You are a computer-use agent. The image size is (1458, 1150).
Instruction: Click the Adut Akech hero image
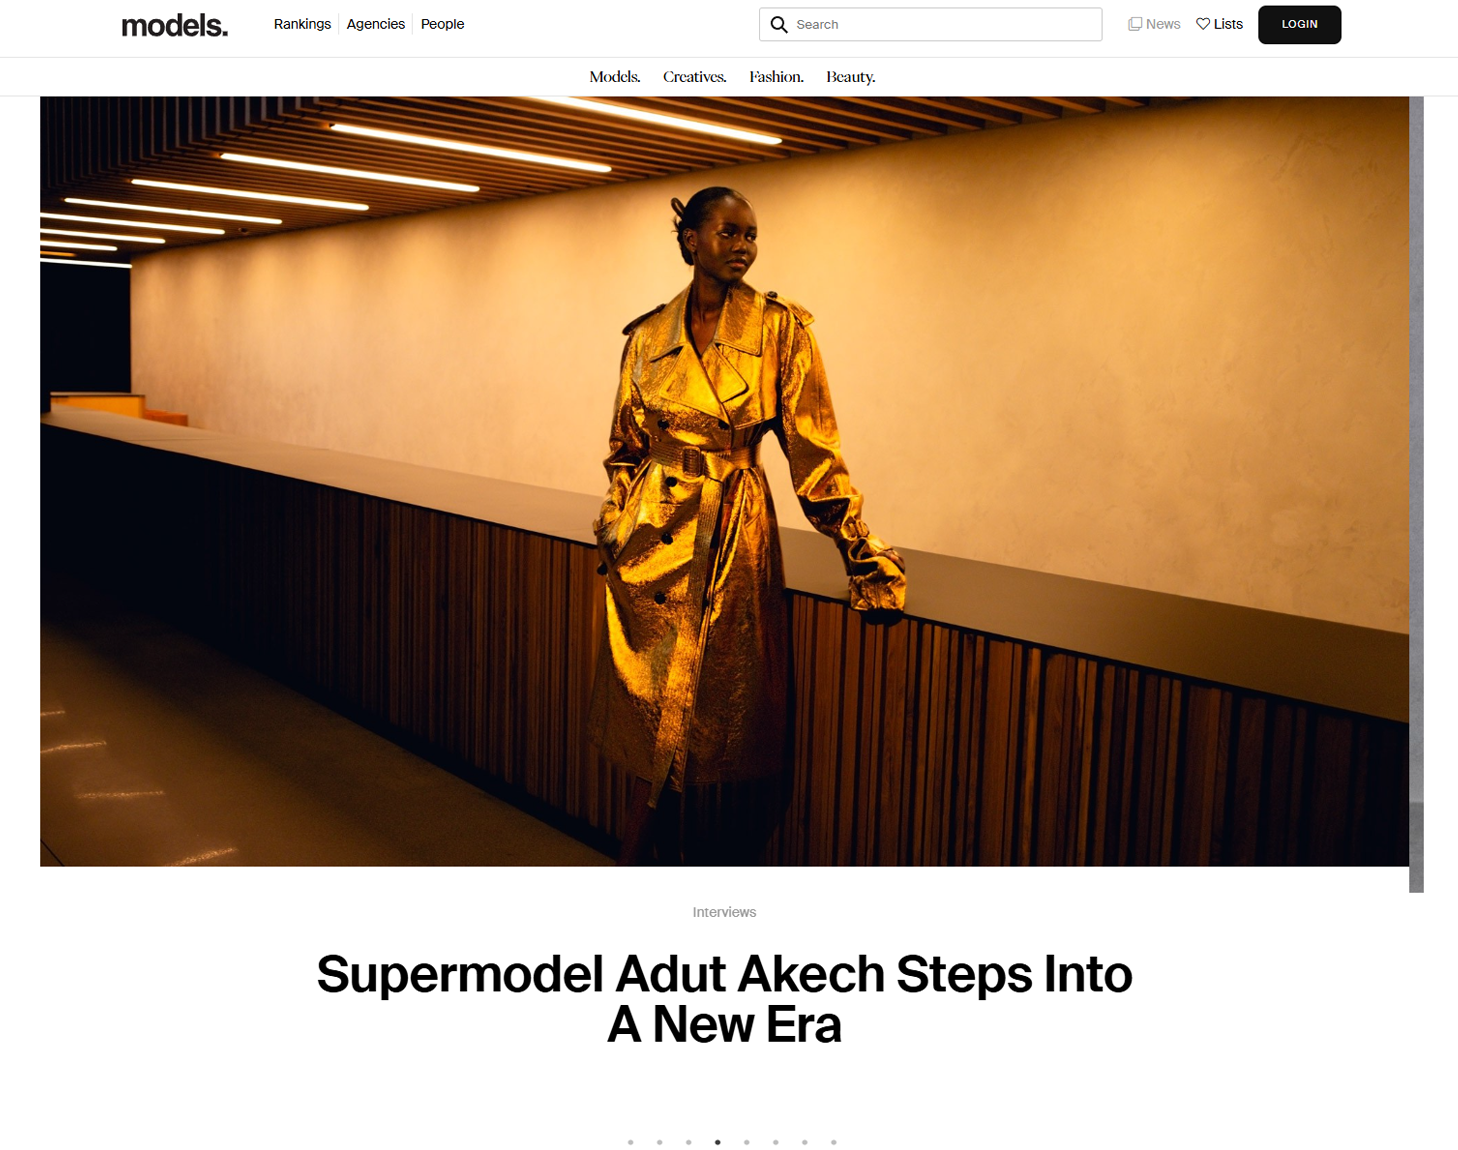(x=724, y=481)
